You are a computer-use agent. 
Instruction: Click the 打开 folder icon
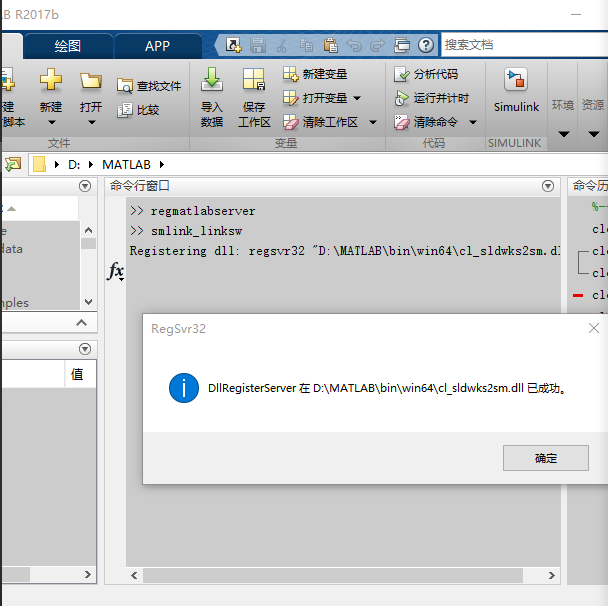pyautogui.click(x=91, y=80)
